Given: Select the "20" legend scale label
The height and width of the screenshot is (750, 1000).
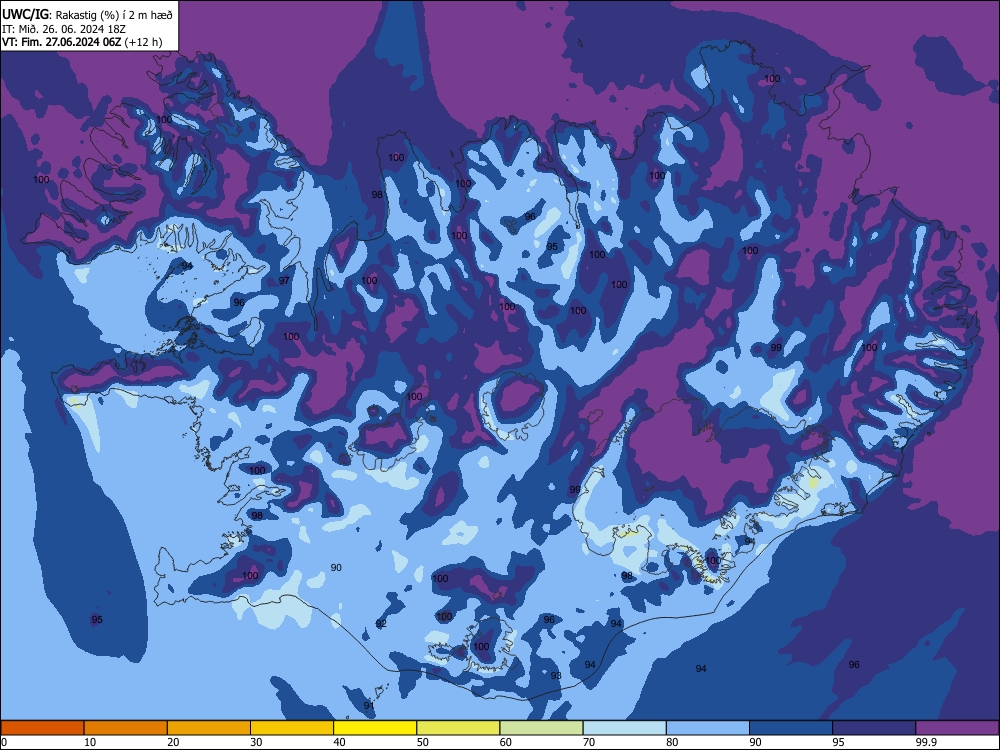Looking at the screenshot, I should tap(173, 742).
